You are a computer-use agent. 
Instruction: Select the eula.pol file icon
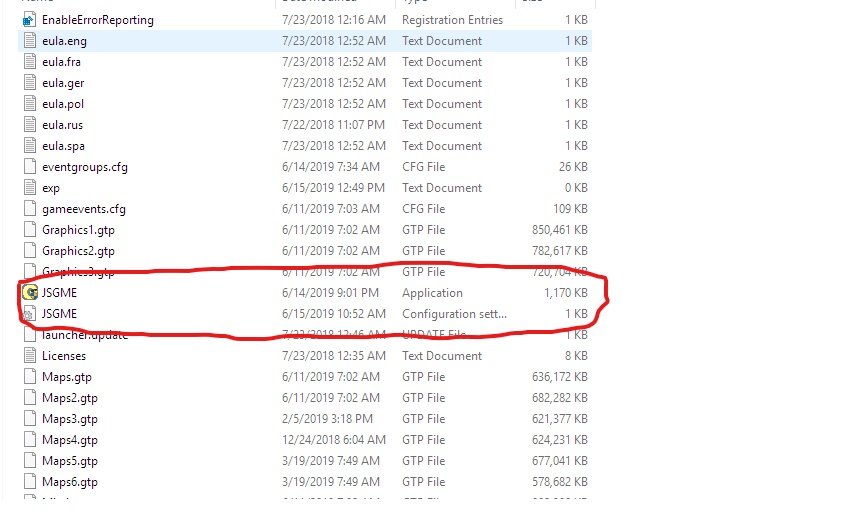click(29, 104)
